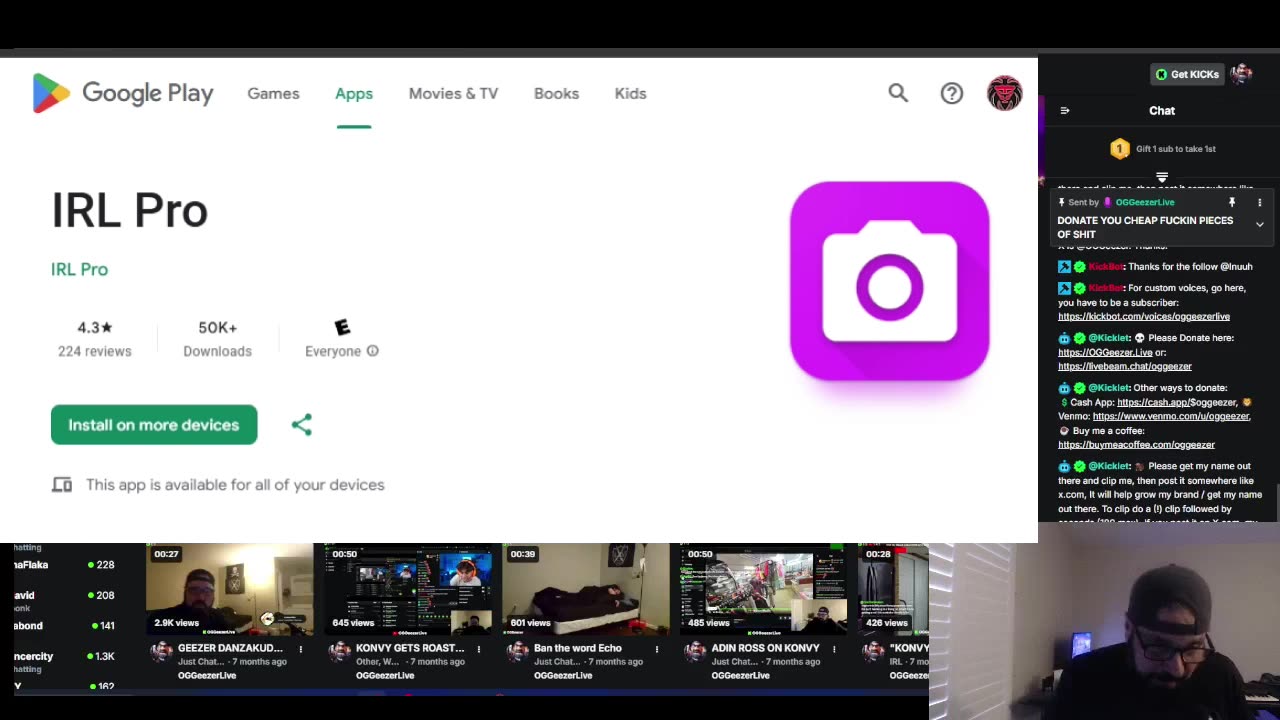The width and height of the screenshot is (1280, 720).
Task: Click the pin icon on pinned message
Action: click(1232, 202)
